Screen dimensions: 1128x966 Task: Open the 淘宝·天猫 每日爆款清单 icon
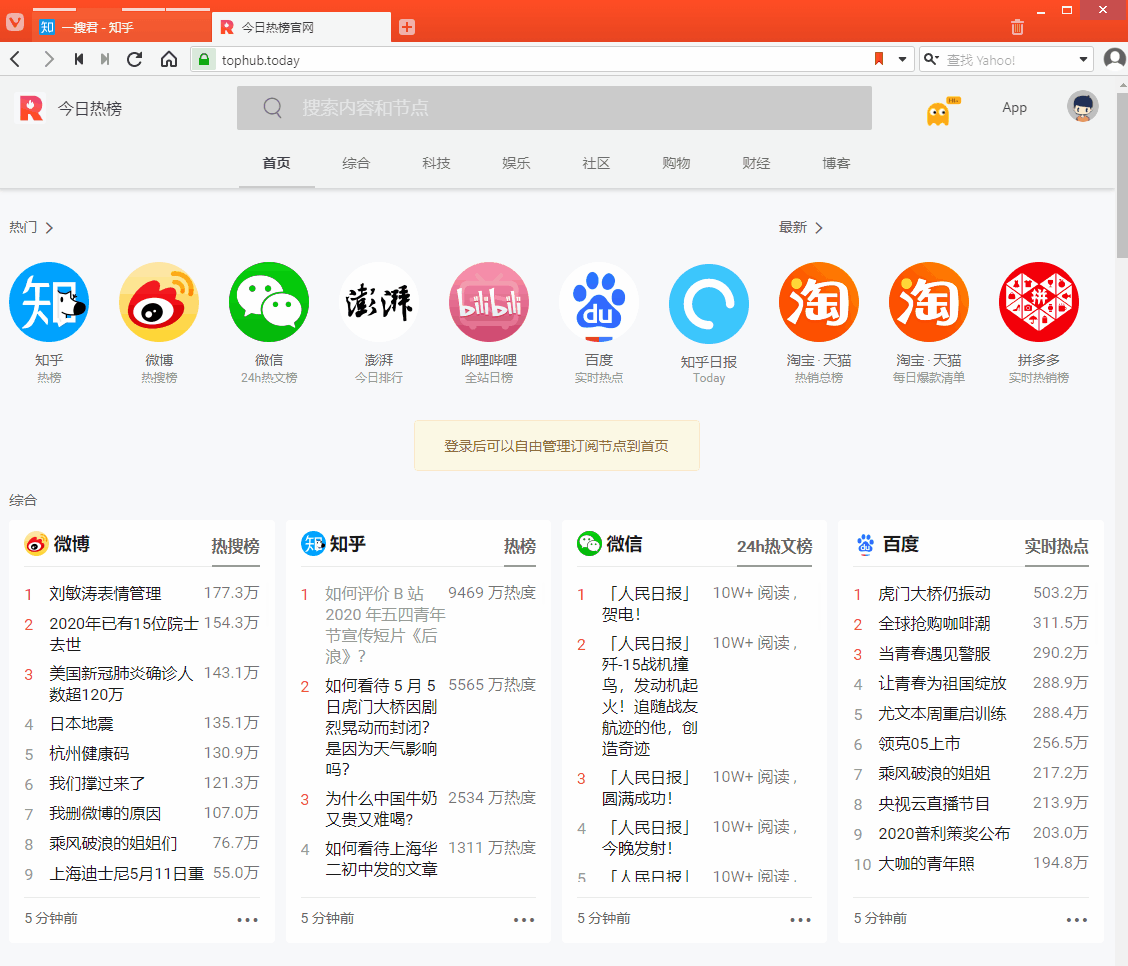pos(929,302)
